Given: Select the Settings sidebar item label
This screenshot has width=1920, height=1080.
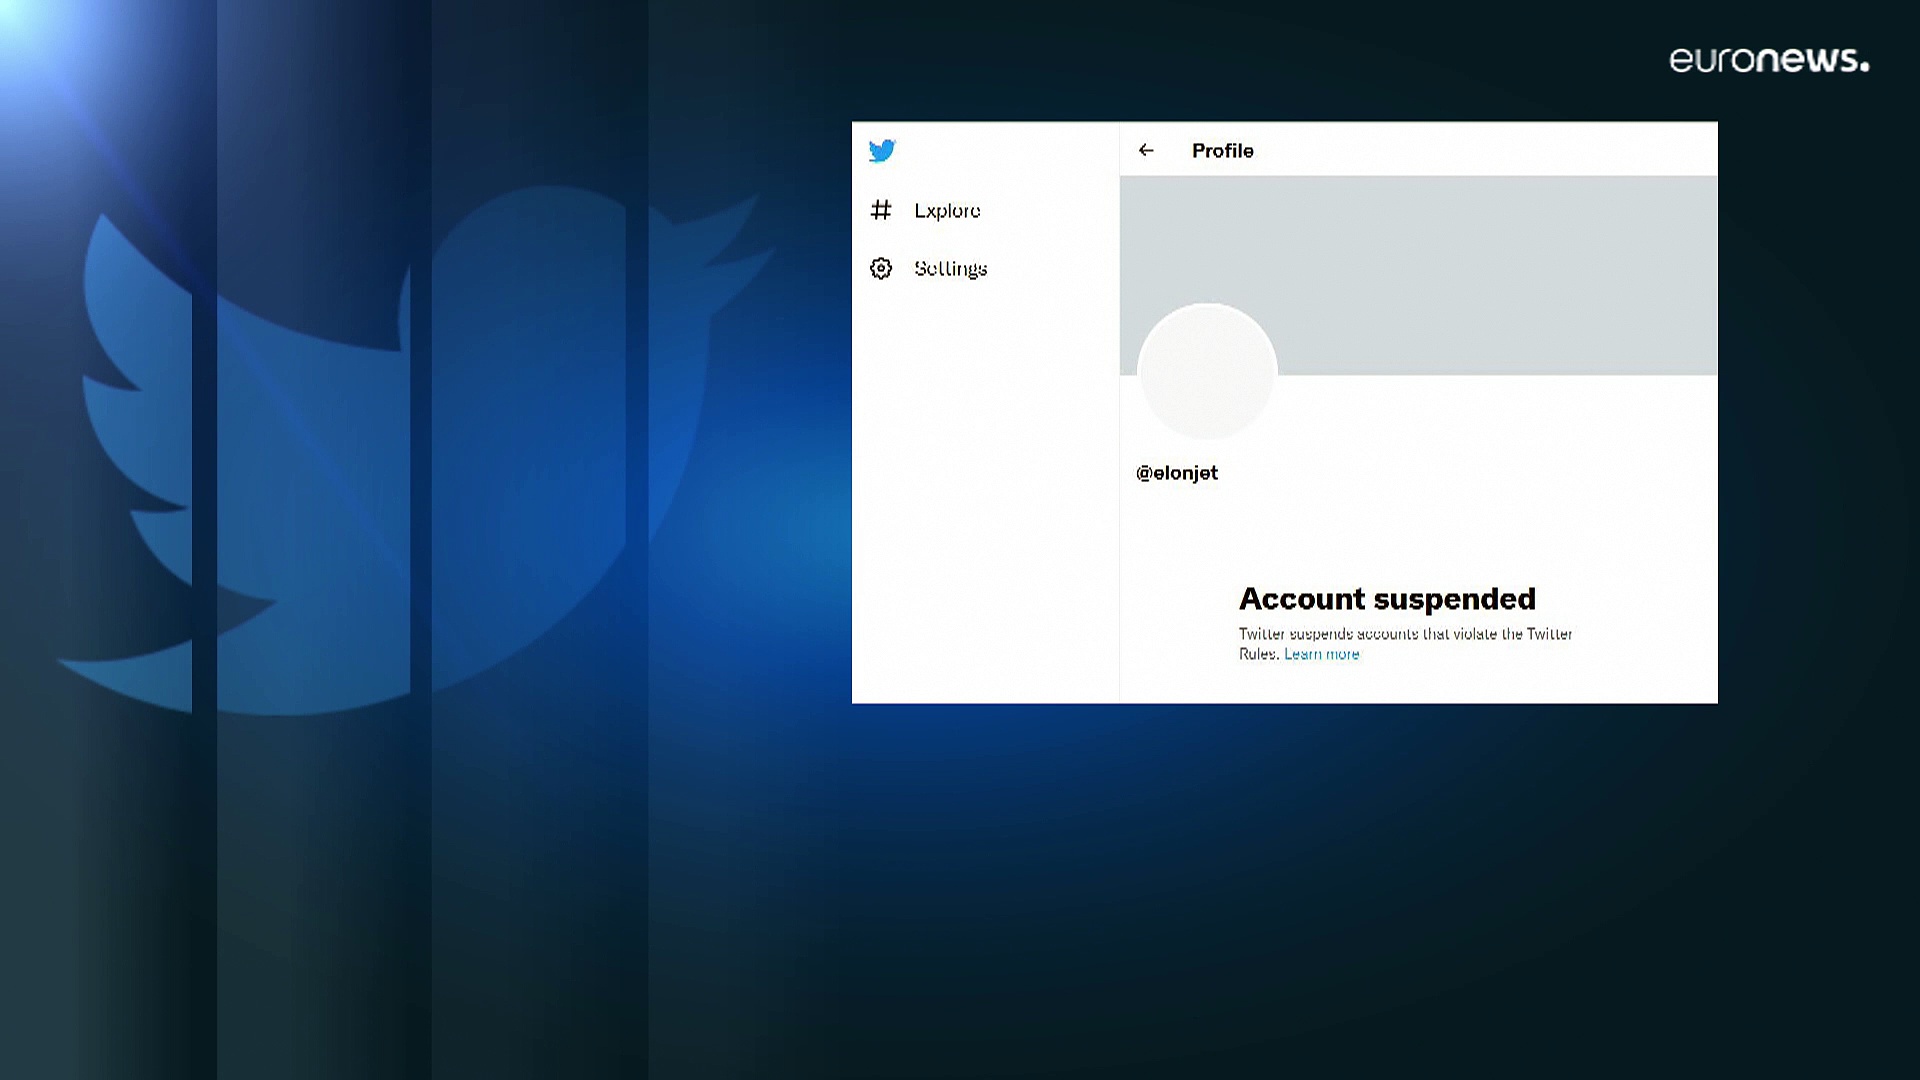Looking at the screenshot, I should tap(950, 268).
